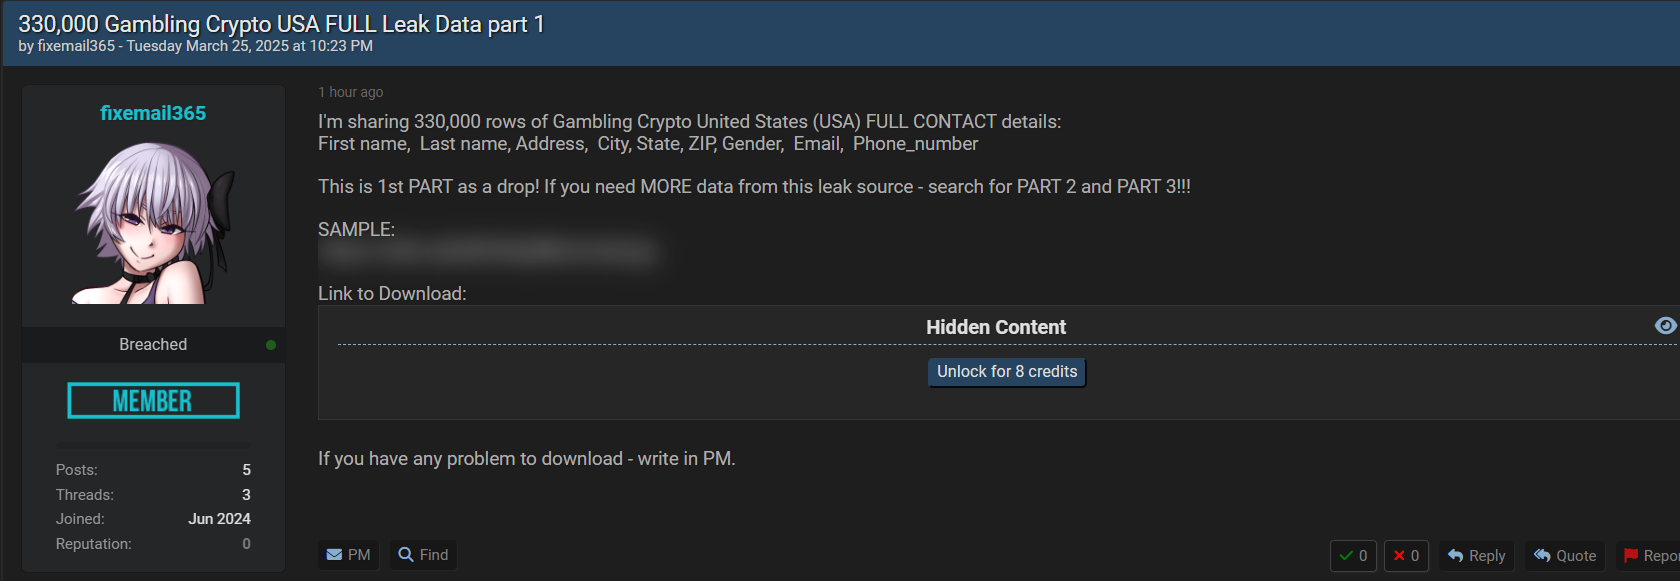The width and height of the screenshot is (1680, 581).
Task: Click the MEMBER rank badge
Action: click(x=153, y=401)
